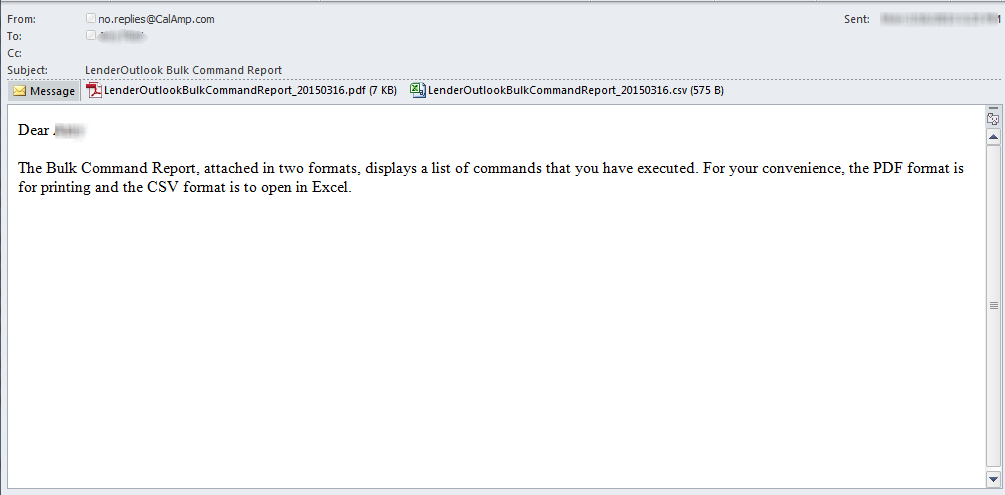
Task: Click the sender's presence indicator square
Action: coord(91,19)
